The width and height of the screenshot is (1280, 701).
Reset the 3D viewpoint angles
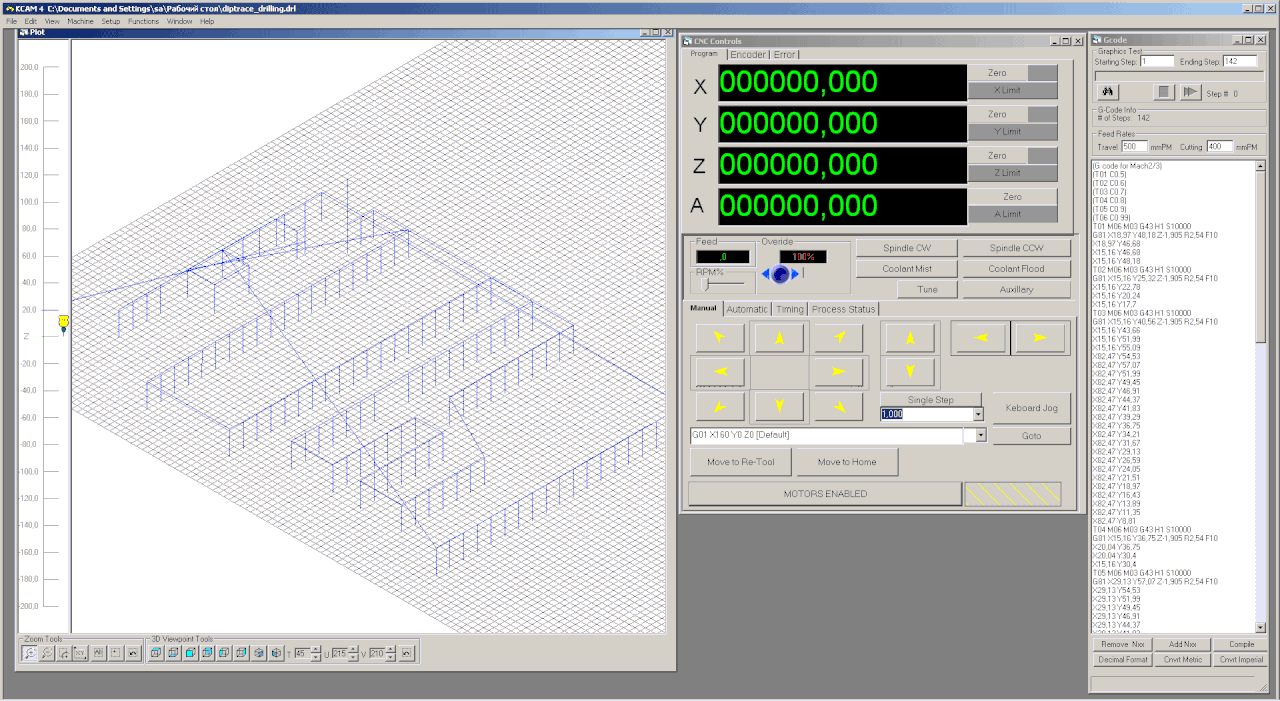407,653
